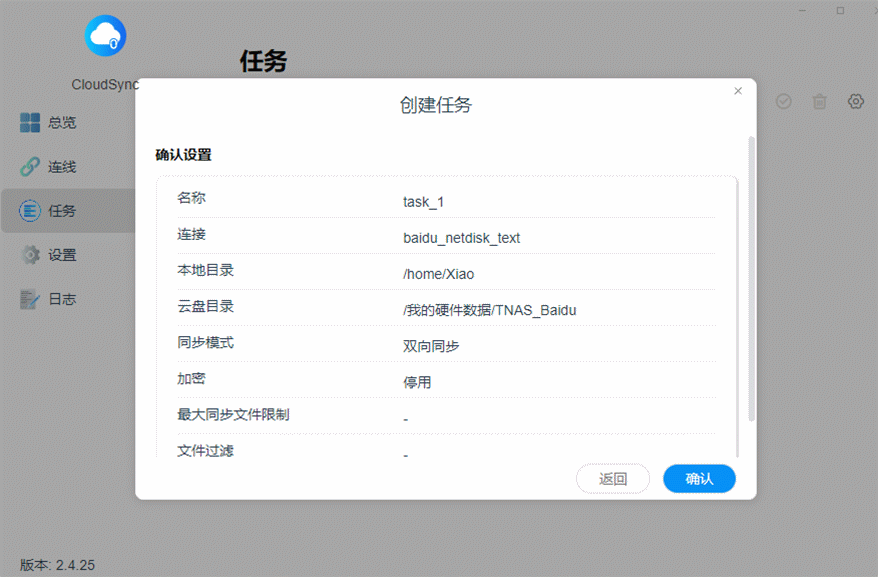Click the task name value task_1

click(x=423, y=202)
